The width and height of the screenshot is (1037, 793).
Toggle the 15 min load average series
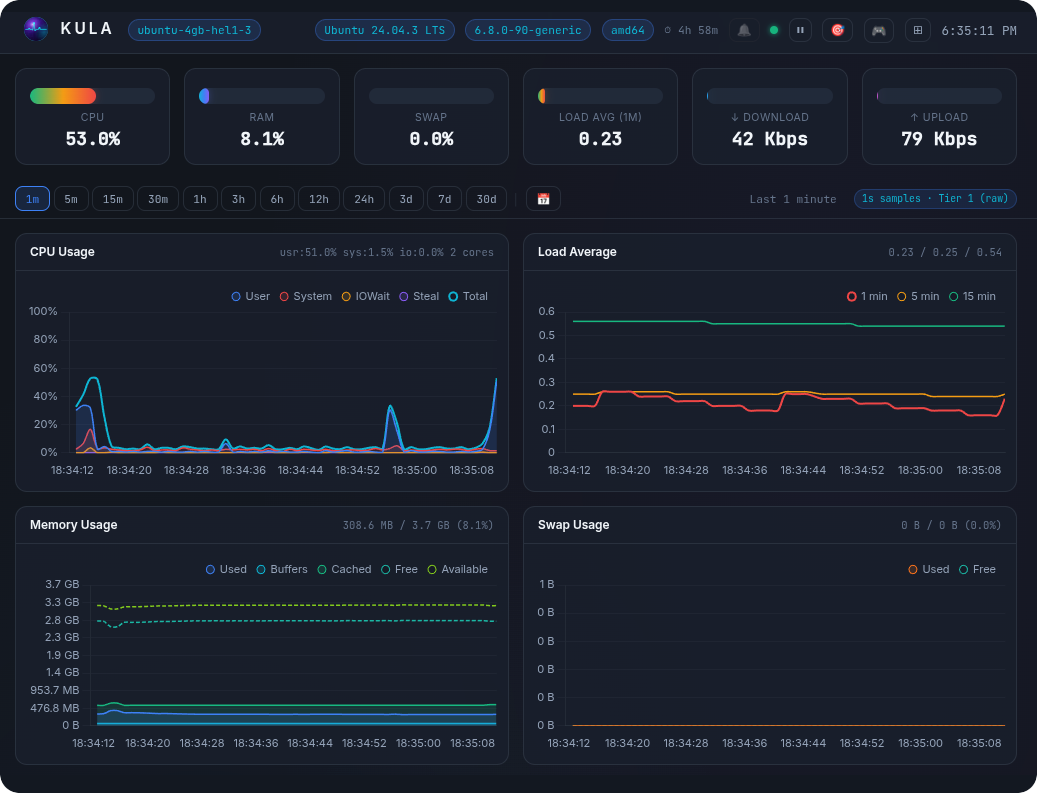[972, 296]
